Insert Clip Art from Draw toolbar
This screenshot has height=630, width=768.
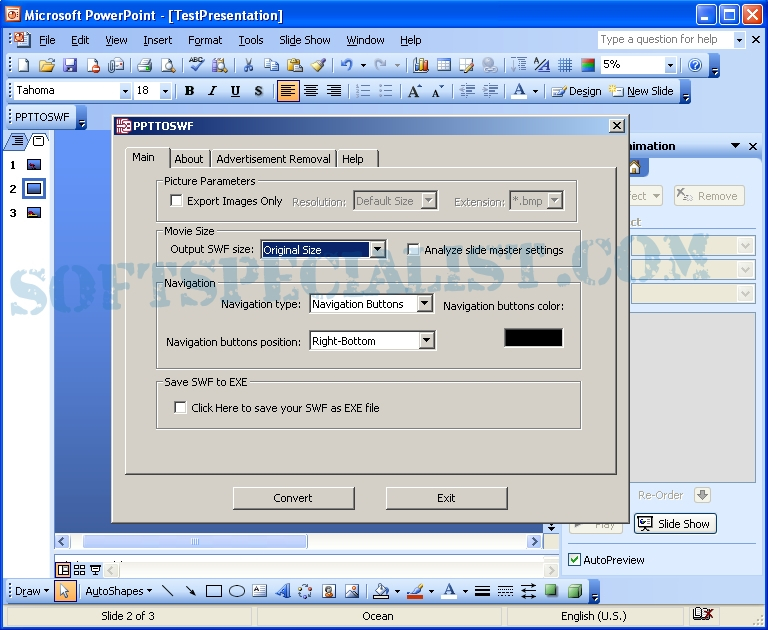329,591
